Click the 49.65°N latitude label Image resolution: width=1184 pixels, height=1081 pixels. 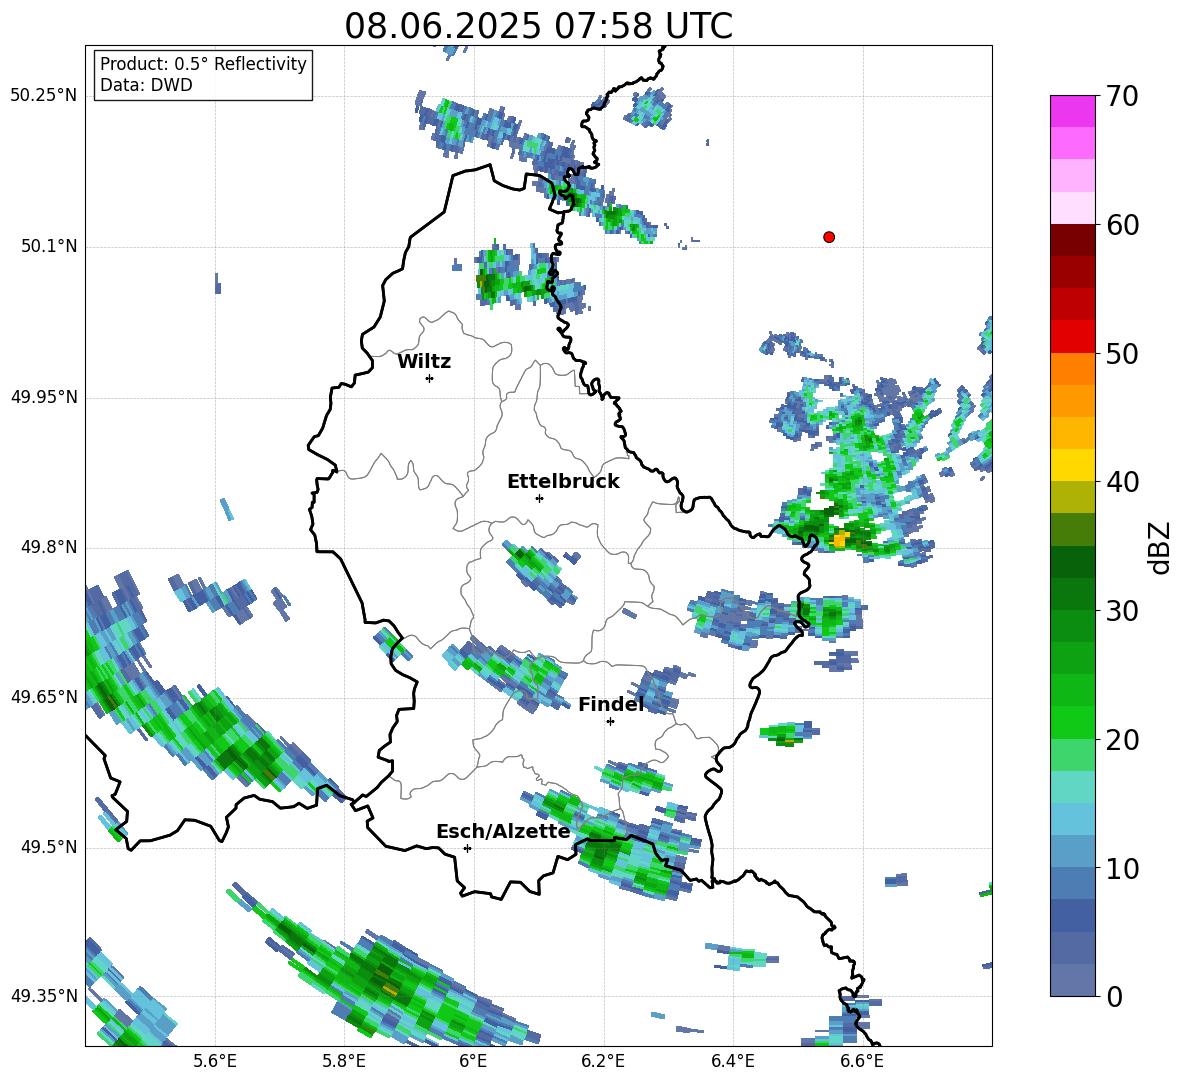click(44, 696)
